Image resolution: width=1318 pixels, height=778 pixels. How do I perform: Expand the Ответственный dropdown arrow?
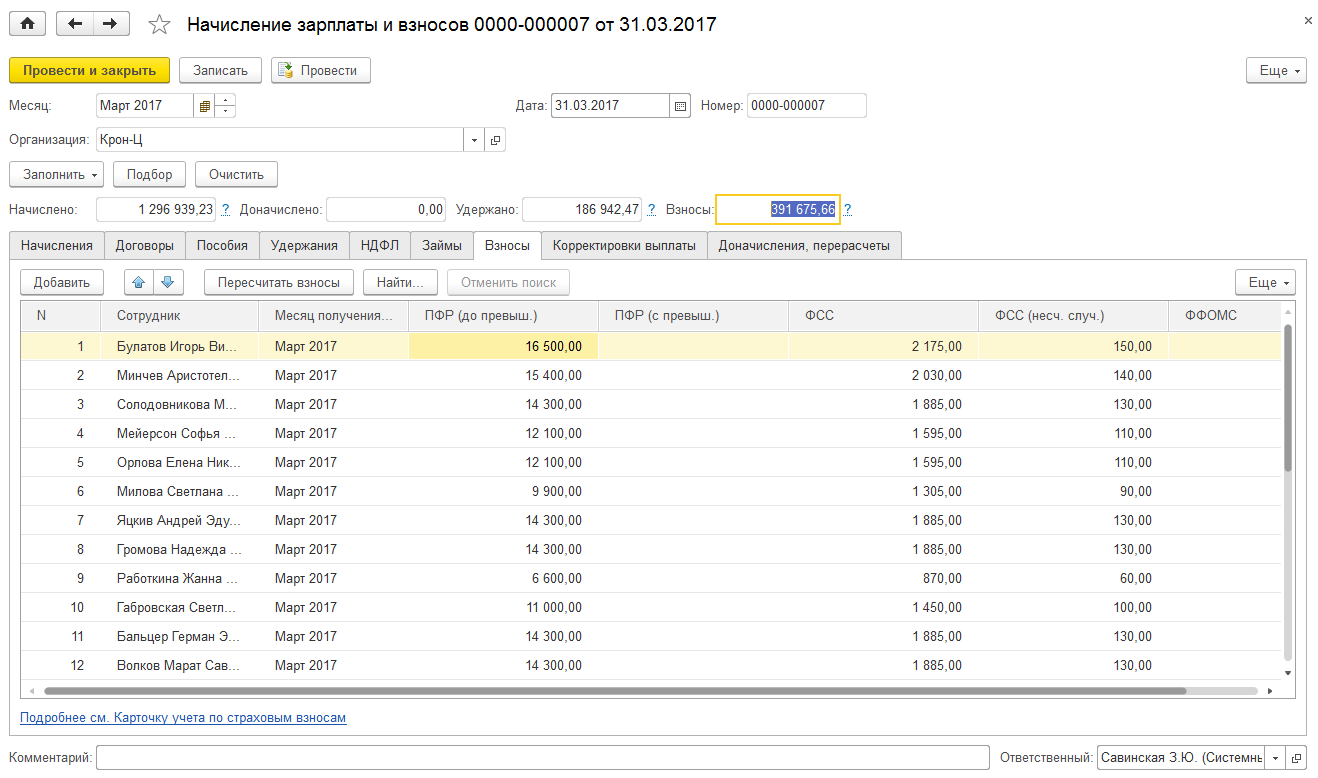[x=1275, y=757]
